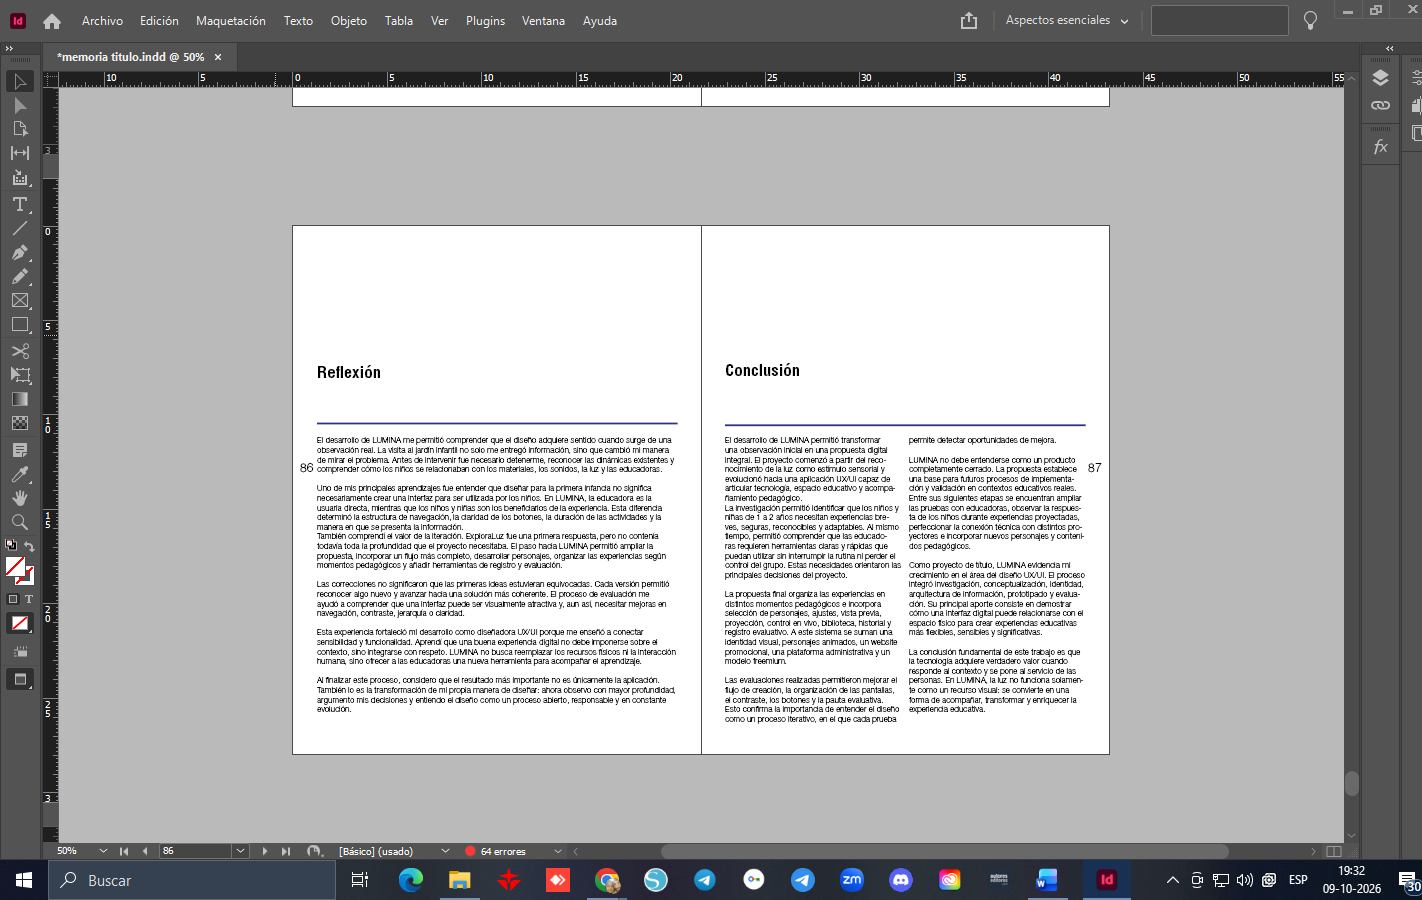Expand the collapsed right panel dock
This screenshot has height=900, width=1422.
click(x=1389, y=48)
